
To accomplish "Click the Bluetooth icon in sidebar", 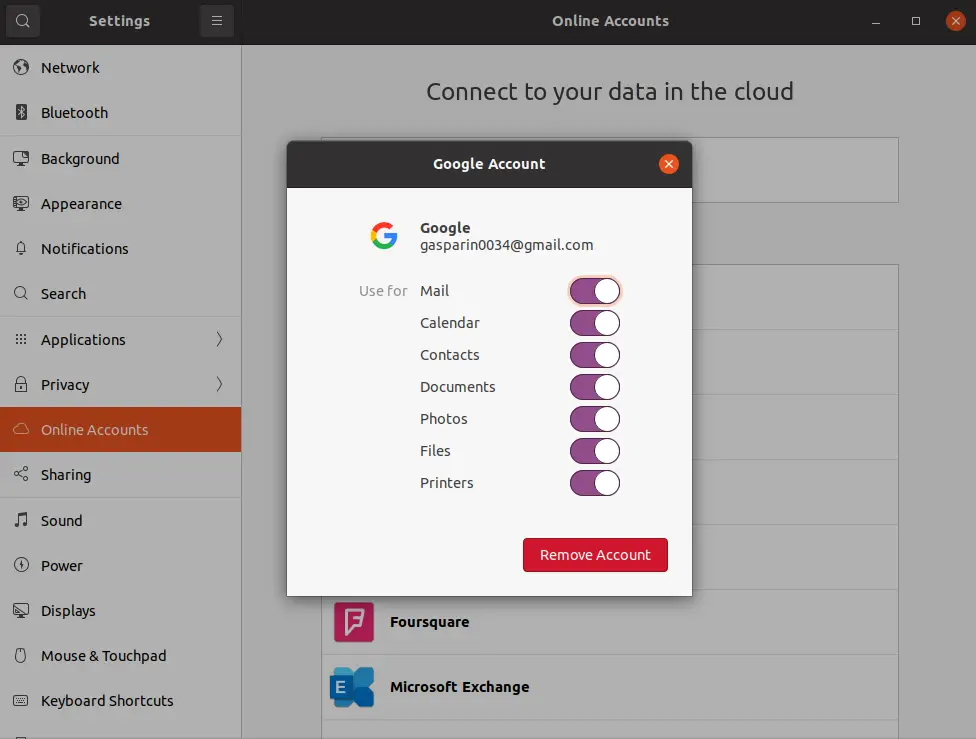I will pyautogui.click(x=21, y=113).
